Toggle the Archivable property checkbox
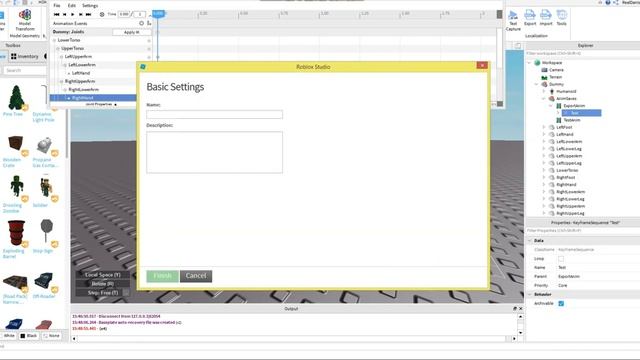 [561, 303]
